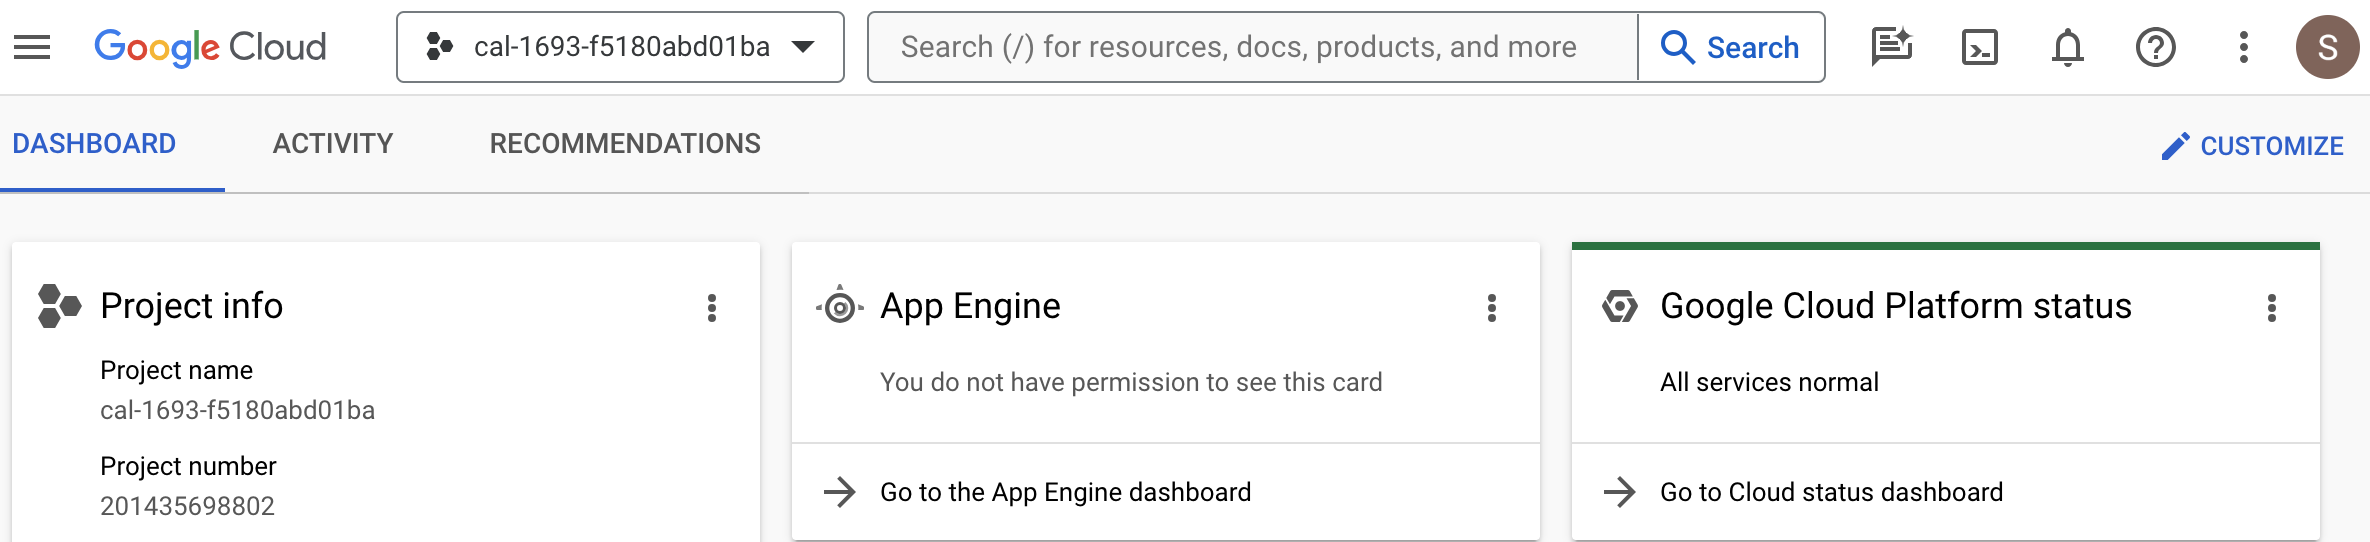The image size is (2370, 542).
Task: Open App Engine card options menu
Action: (1492, 308)
